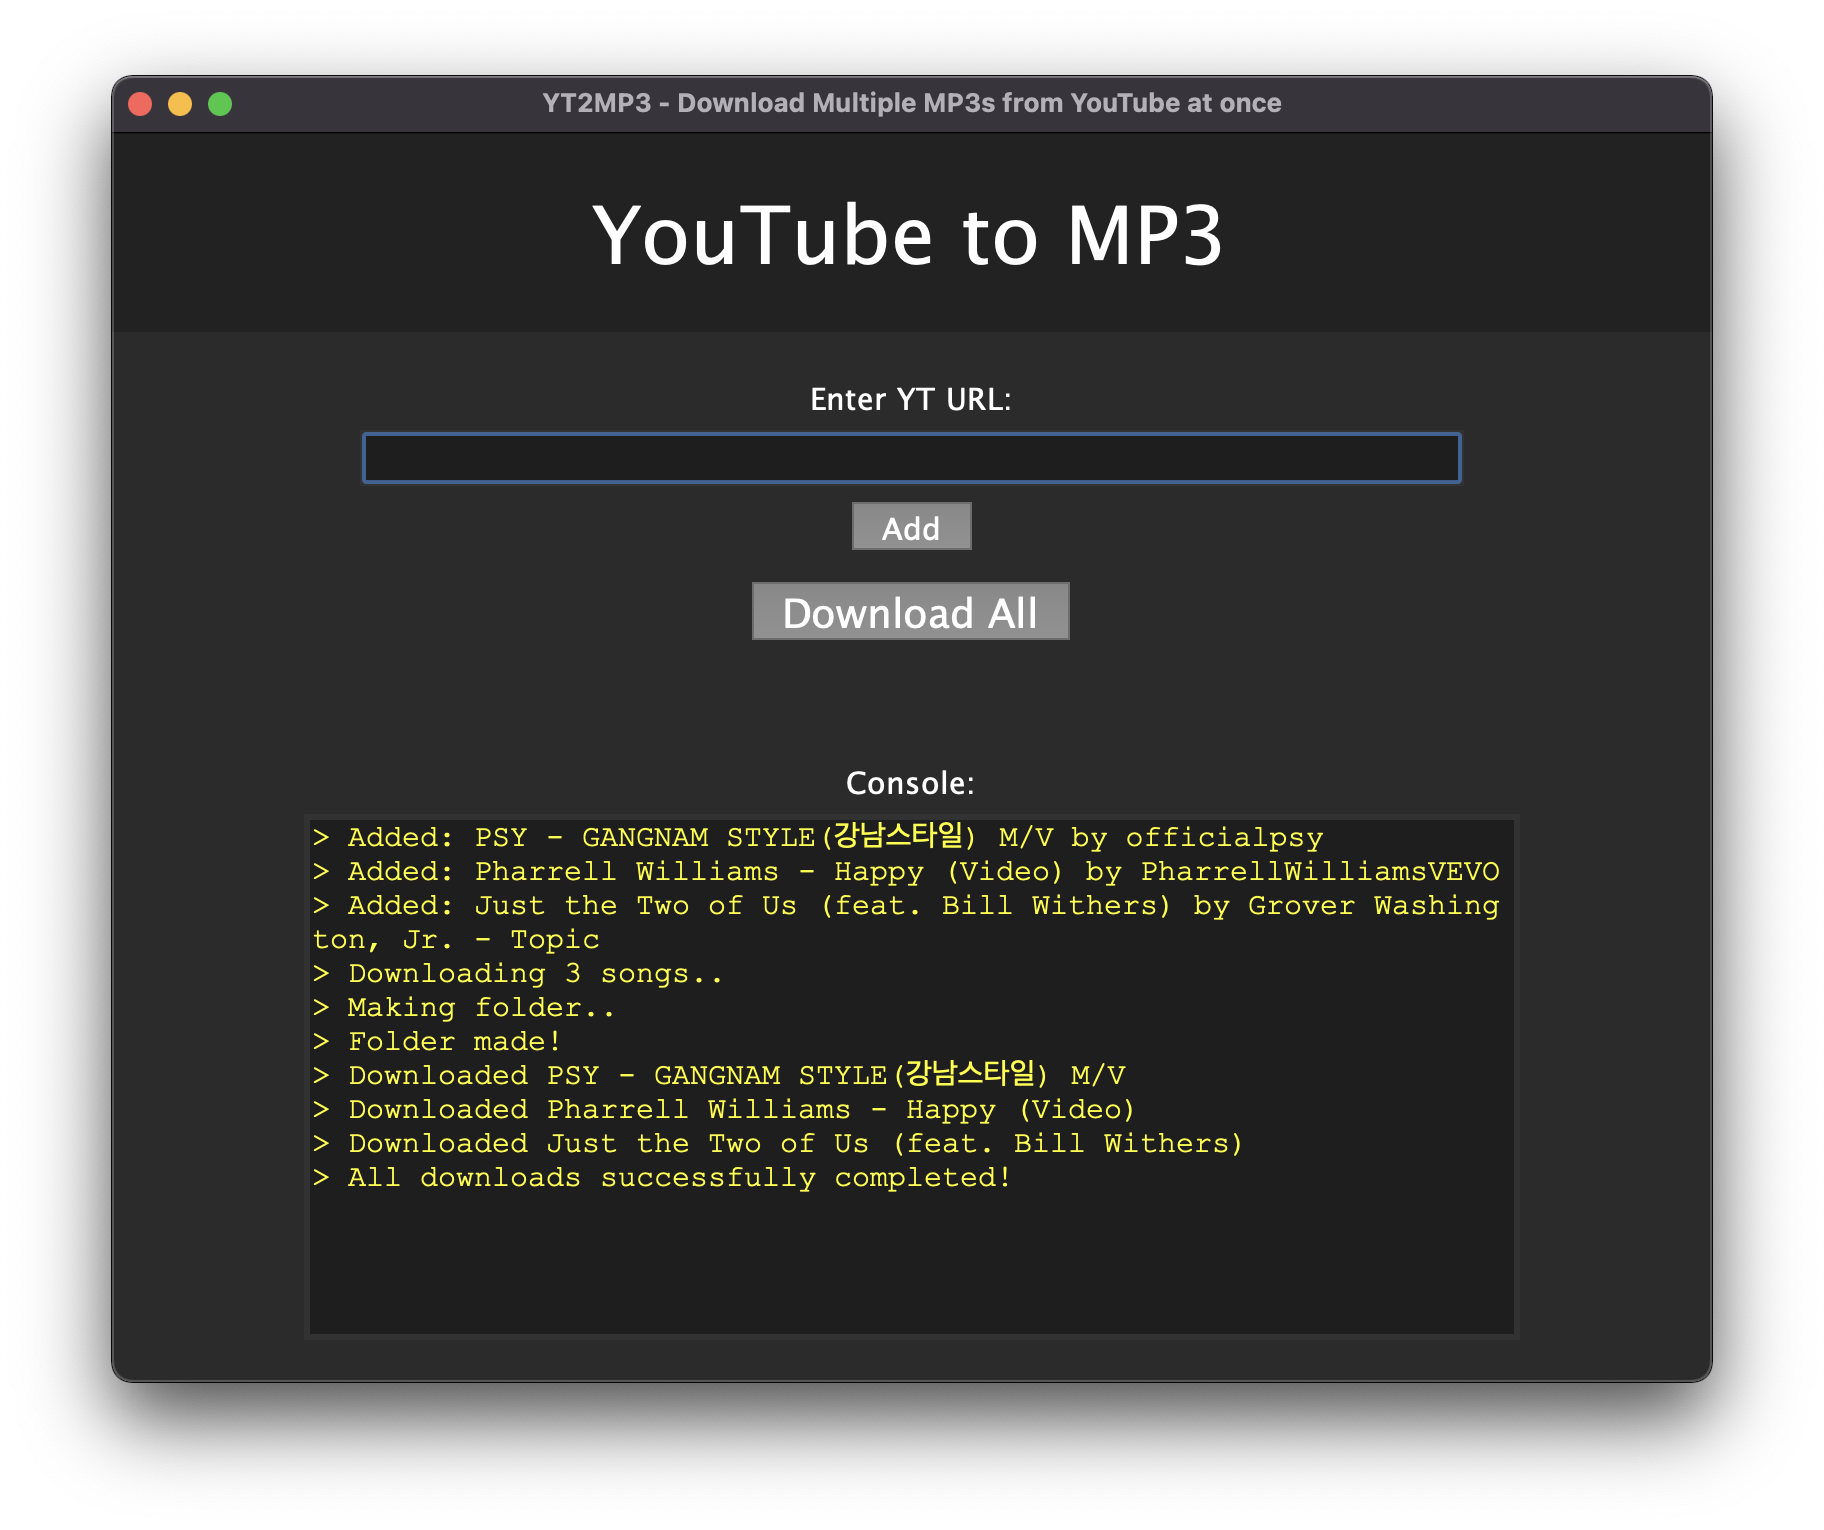Close the YT2MP3 window with red button
Image resolution: width=1824 pixels, height=1530 pixels.
pyautogui.click(x=140, y=104)
